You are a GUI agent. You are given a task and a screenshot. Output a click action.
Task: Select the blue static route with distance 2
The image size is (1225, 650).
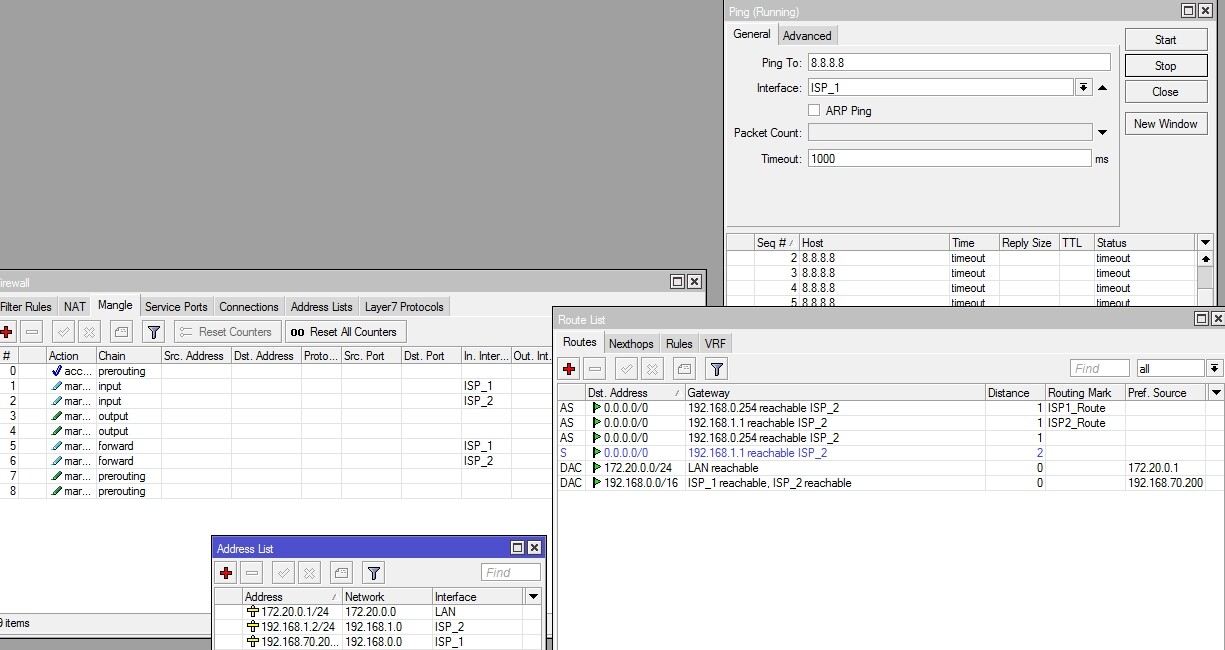(x=890, y=453)
